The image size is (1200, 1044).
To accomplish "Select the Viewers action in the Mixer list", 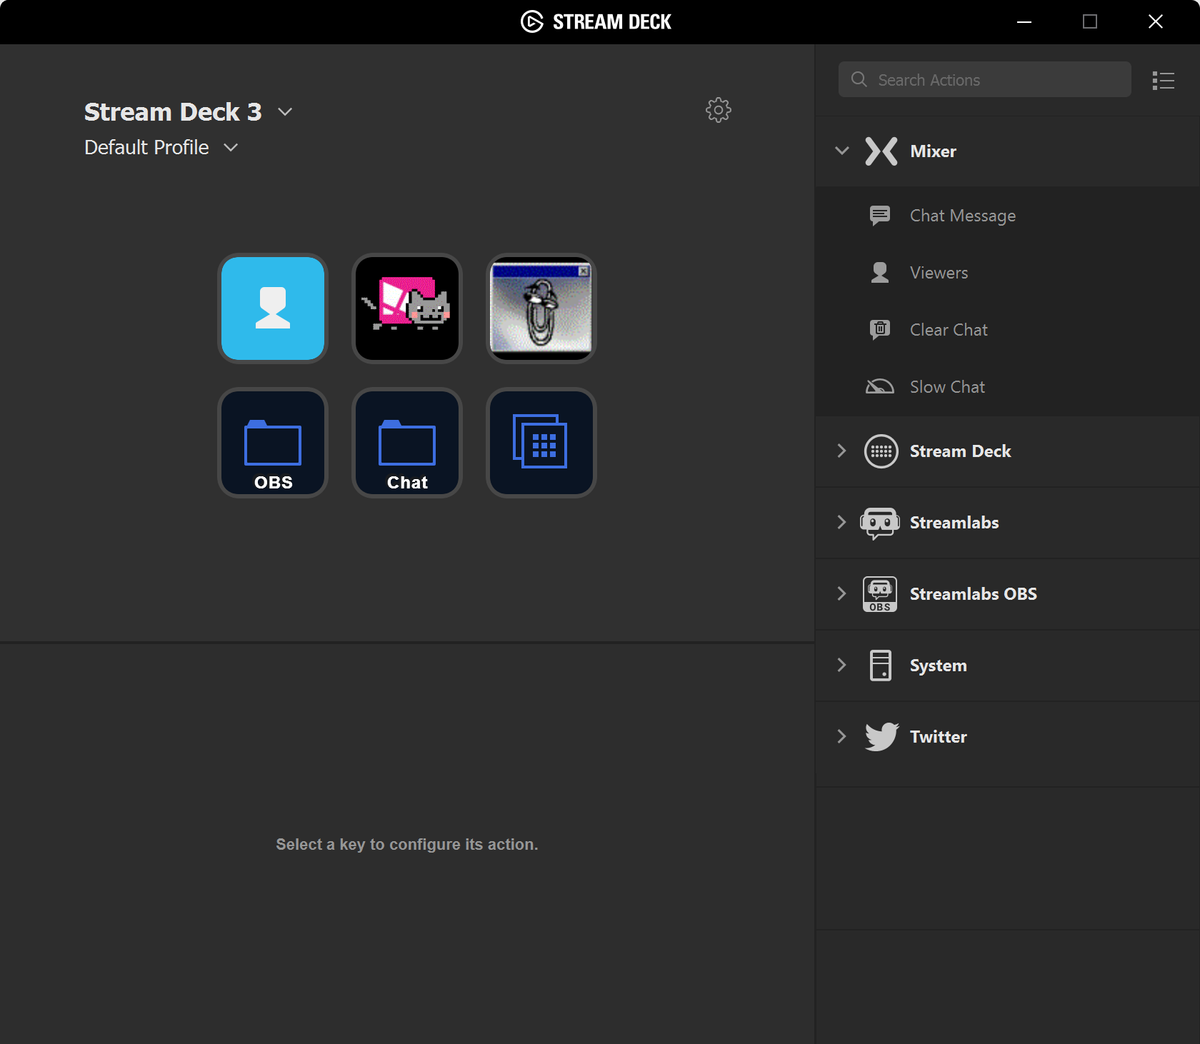I will pyautogui.click(x=938, y=272).
